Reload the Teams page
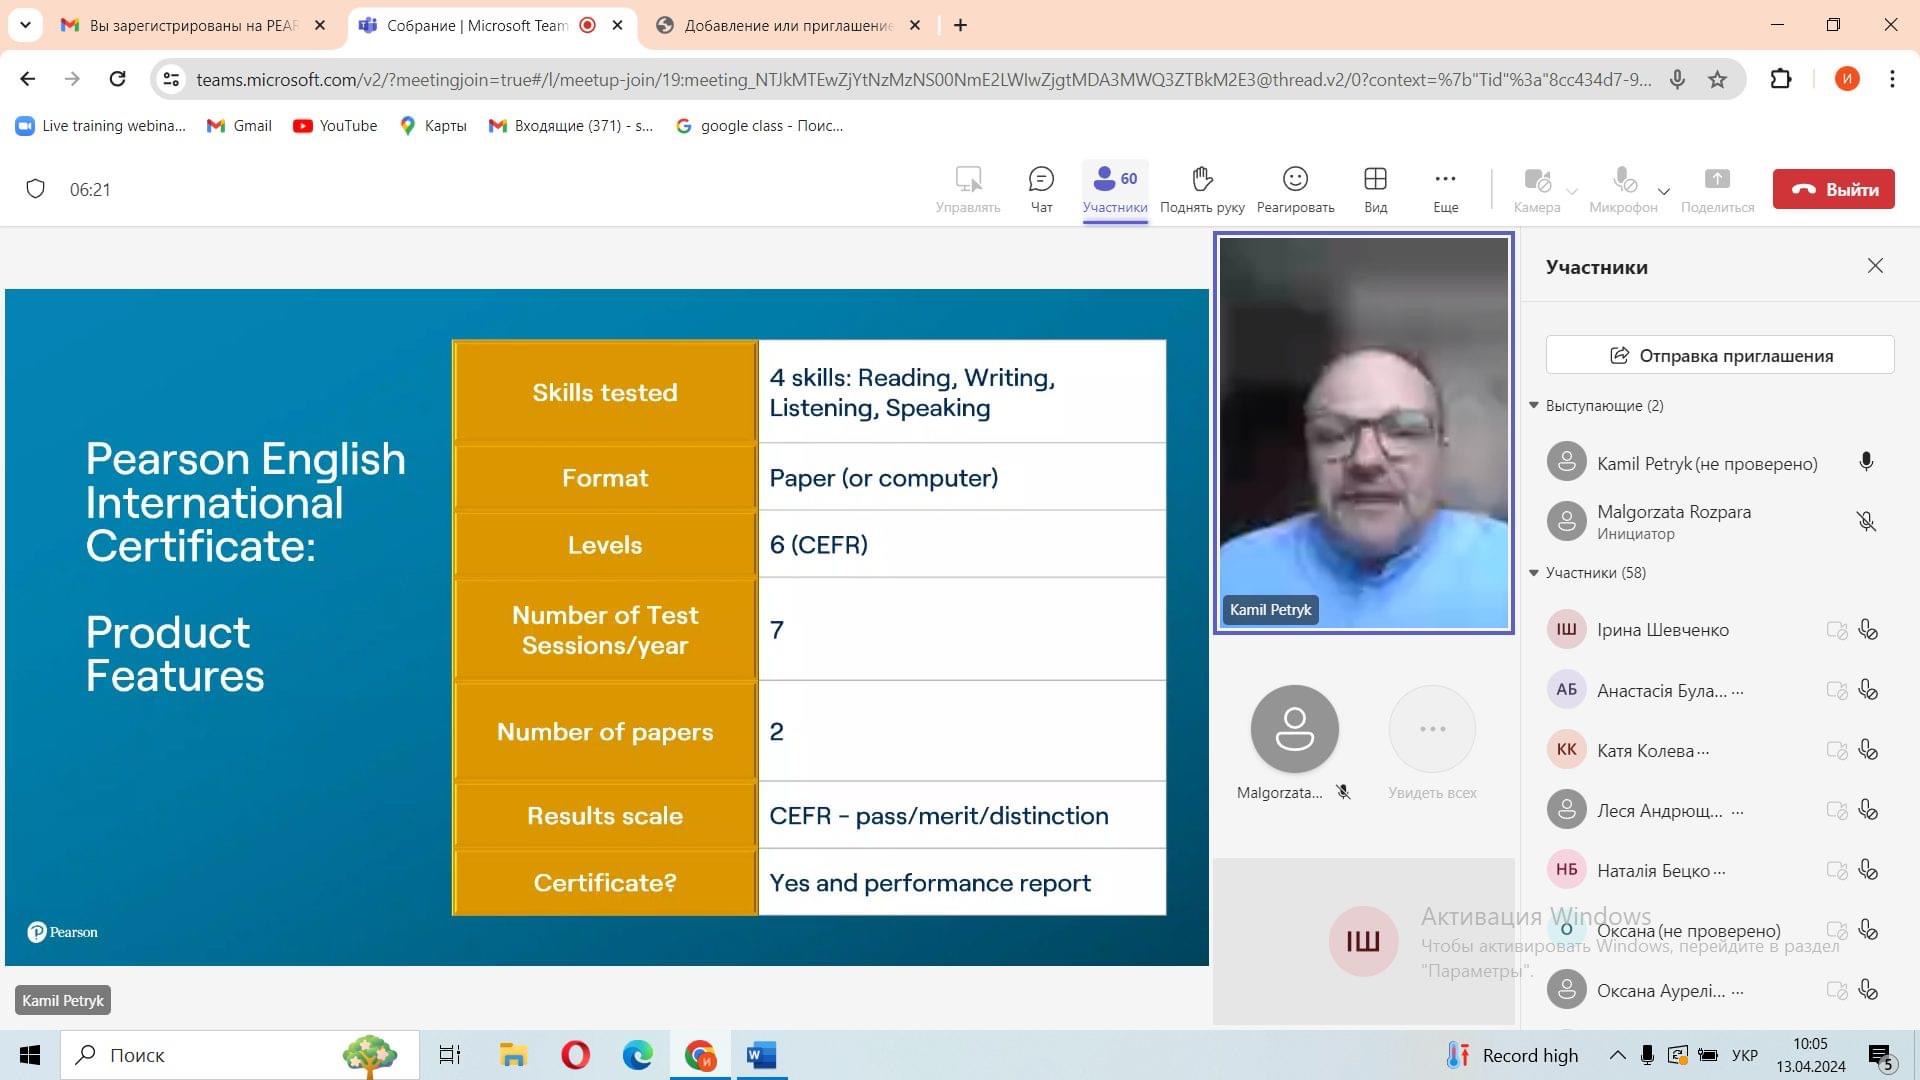The width and height of the screenshot is (1920, 1080). (117, 79)
